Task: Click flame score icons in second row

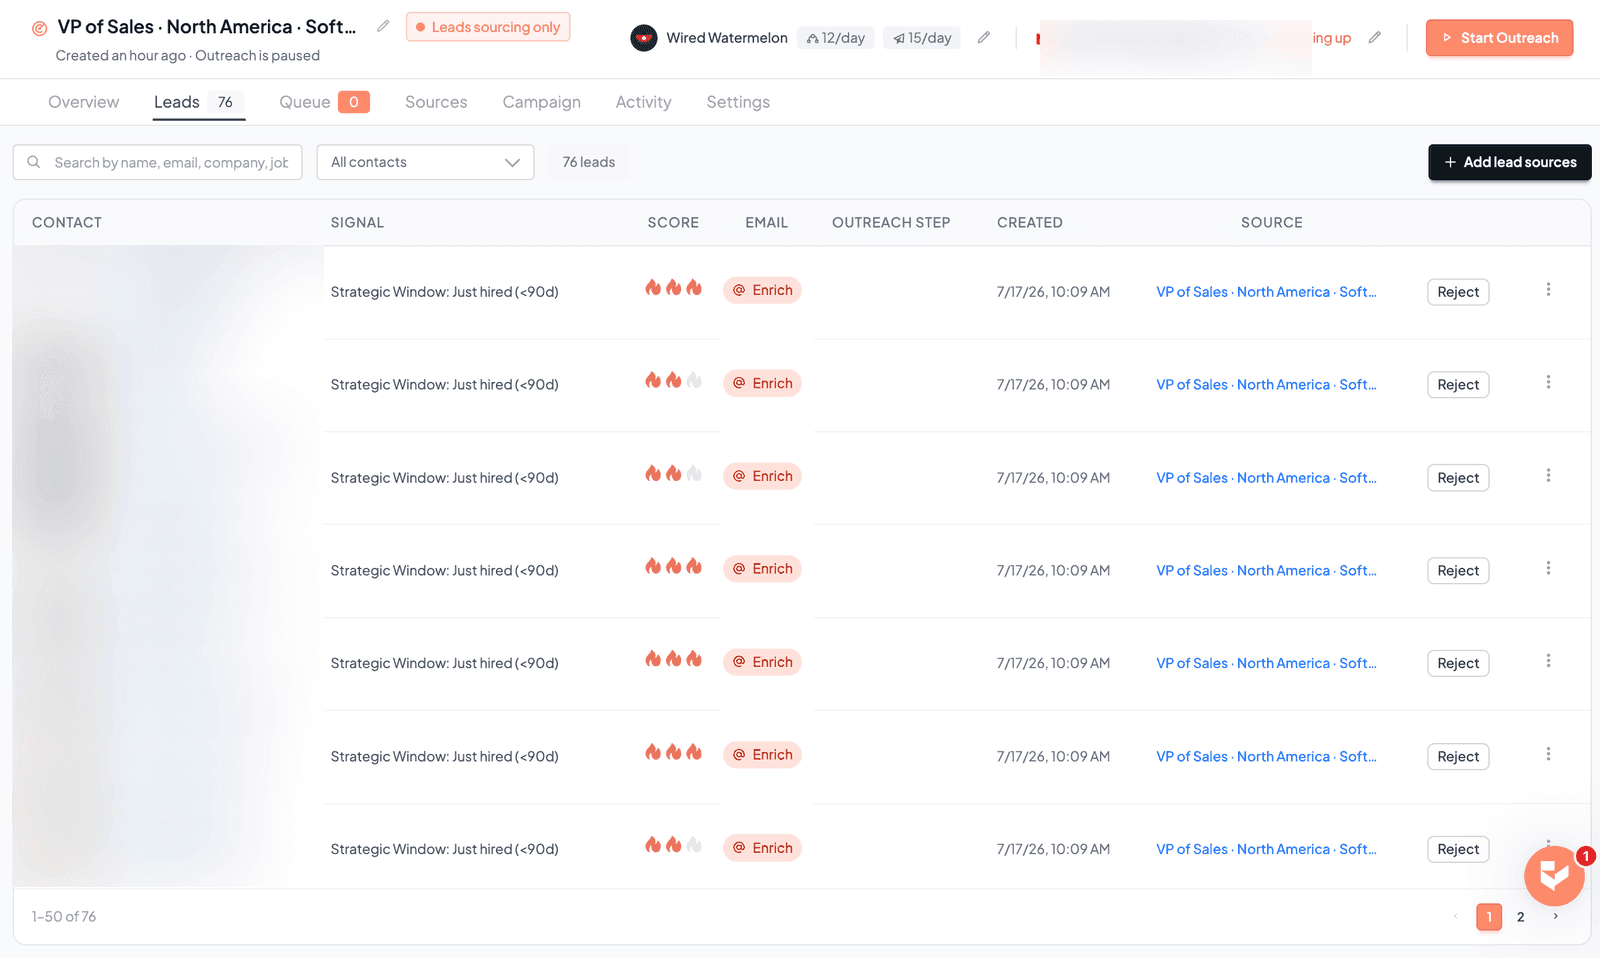Action: (673, 381)
